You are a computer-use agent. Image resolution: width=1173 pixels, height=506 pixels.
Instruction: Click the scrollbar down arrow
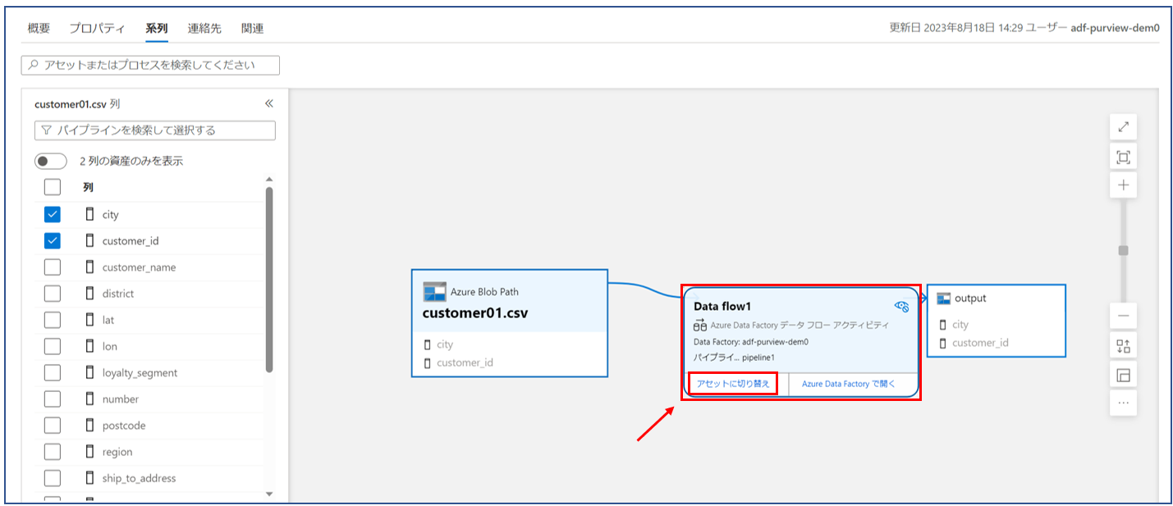[x=269, y=493]
